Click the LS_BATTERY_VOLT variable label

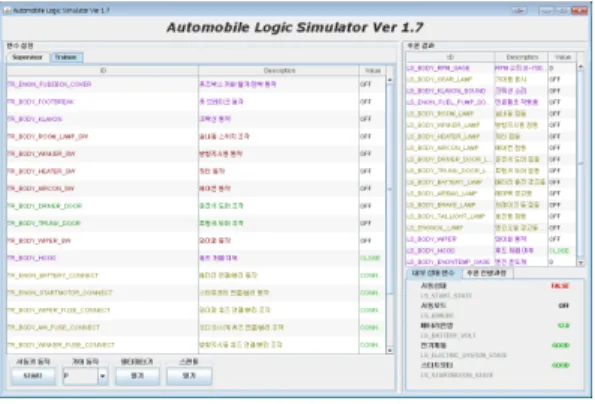coord(448,335)
